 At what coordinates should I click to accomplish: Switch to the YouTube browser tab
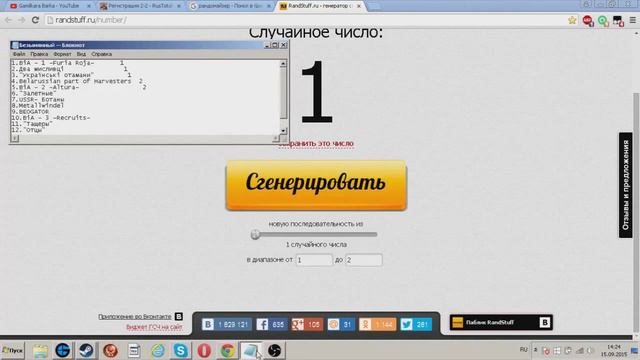coord(49,6)
